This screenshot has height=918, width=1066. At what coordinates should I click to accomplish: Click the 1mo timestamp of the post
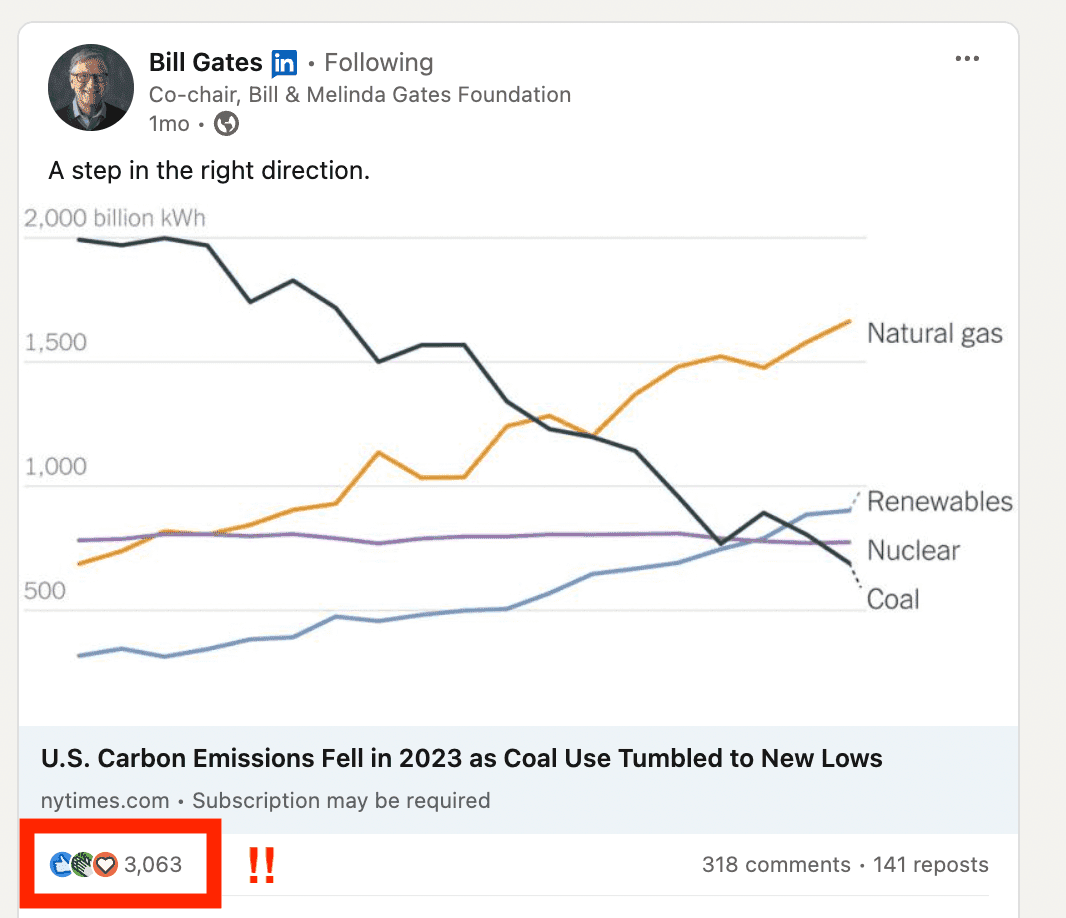click(x=168, y=124)
